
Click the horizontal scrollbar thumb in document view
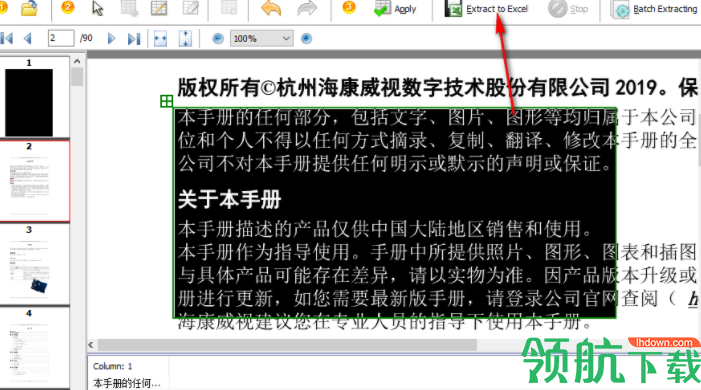tap(287, 345)
